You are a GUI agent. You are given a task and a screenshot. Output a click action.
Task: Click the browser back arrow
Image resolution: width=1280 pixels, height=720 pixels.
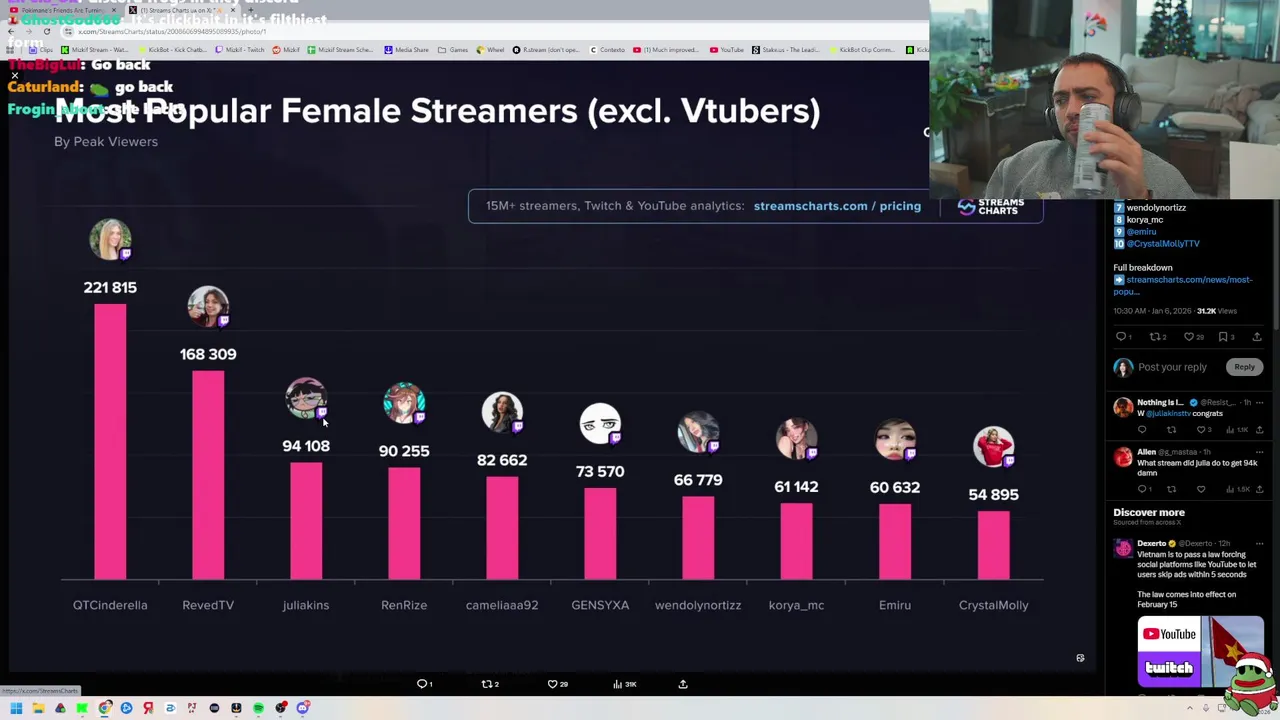[10, 31]
